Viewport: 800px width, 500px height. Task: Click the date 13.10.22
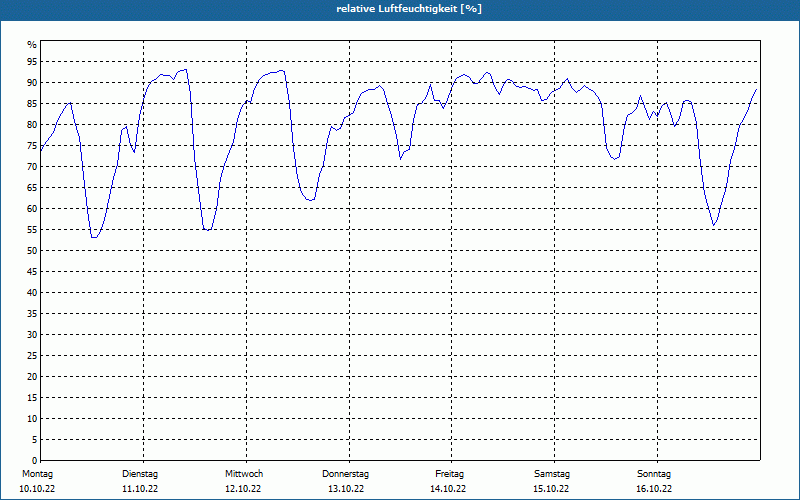coord(346,489)
